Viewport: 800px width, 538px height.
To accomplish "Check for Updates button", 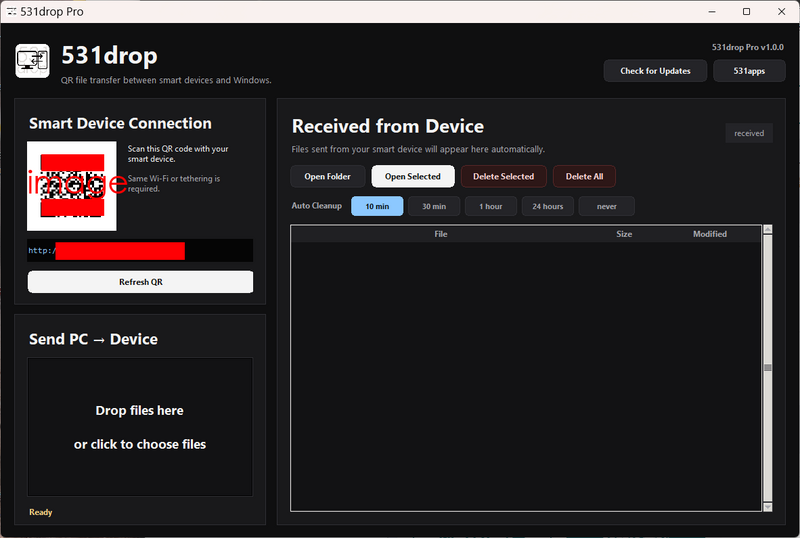I will pyautogui.click(x=655, y=71).
